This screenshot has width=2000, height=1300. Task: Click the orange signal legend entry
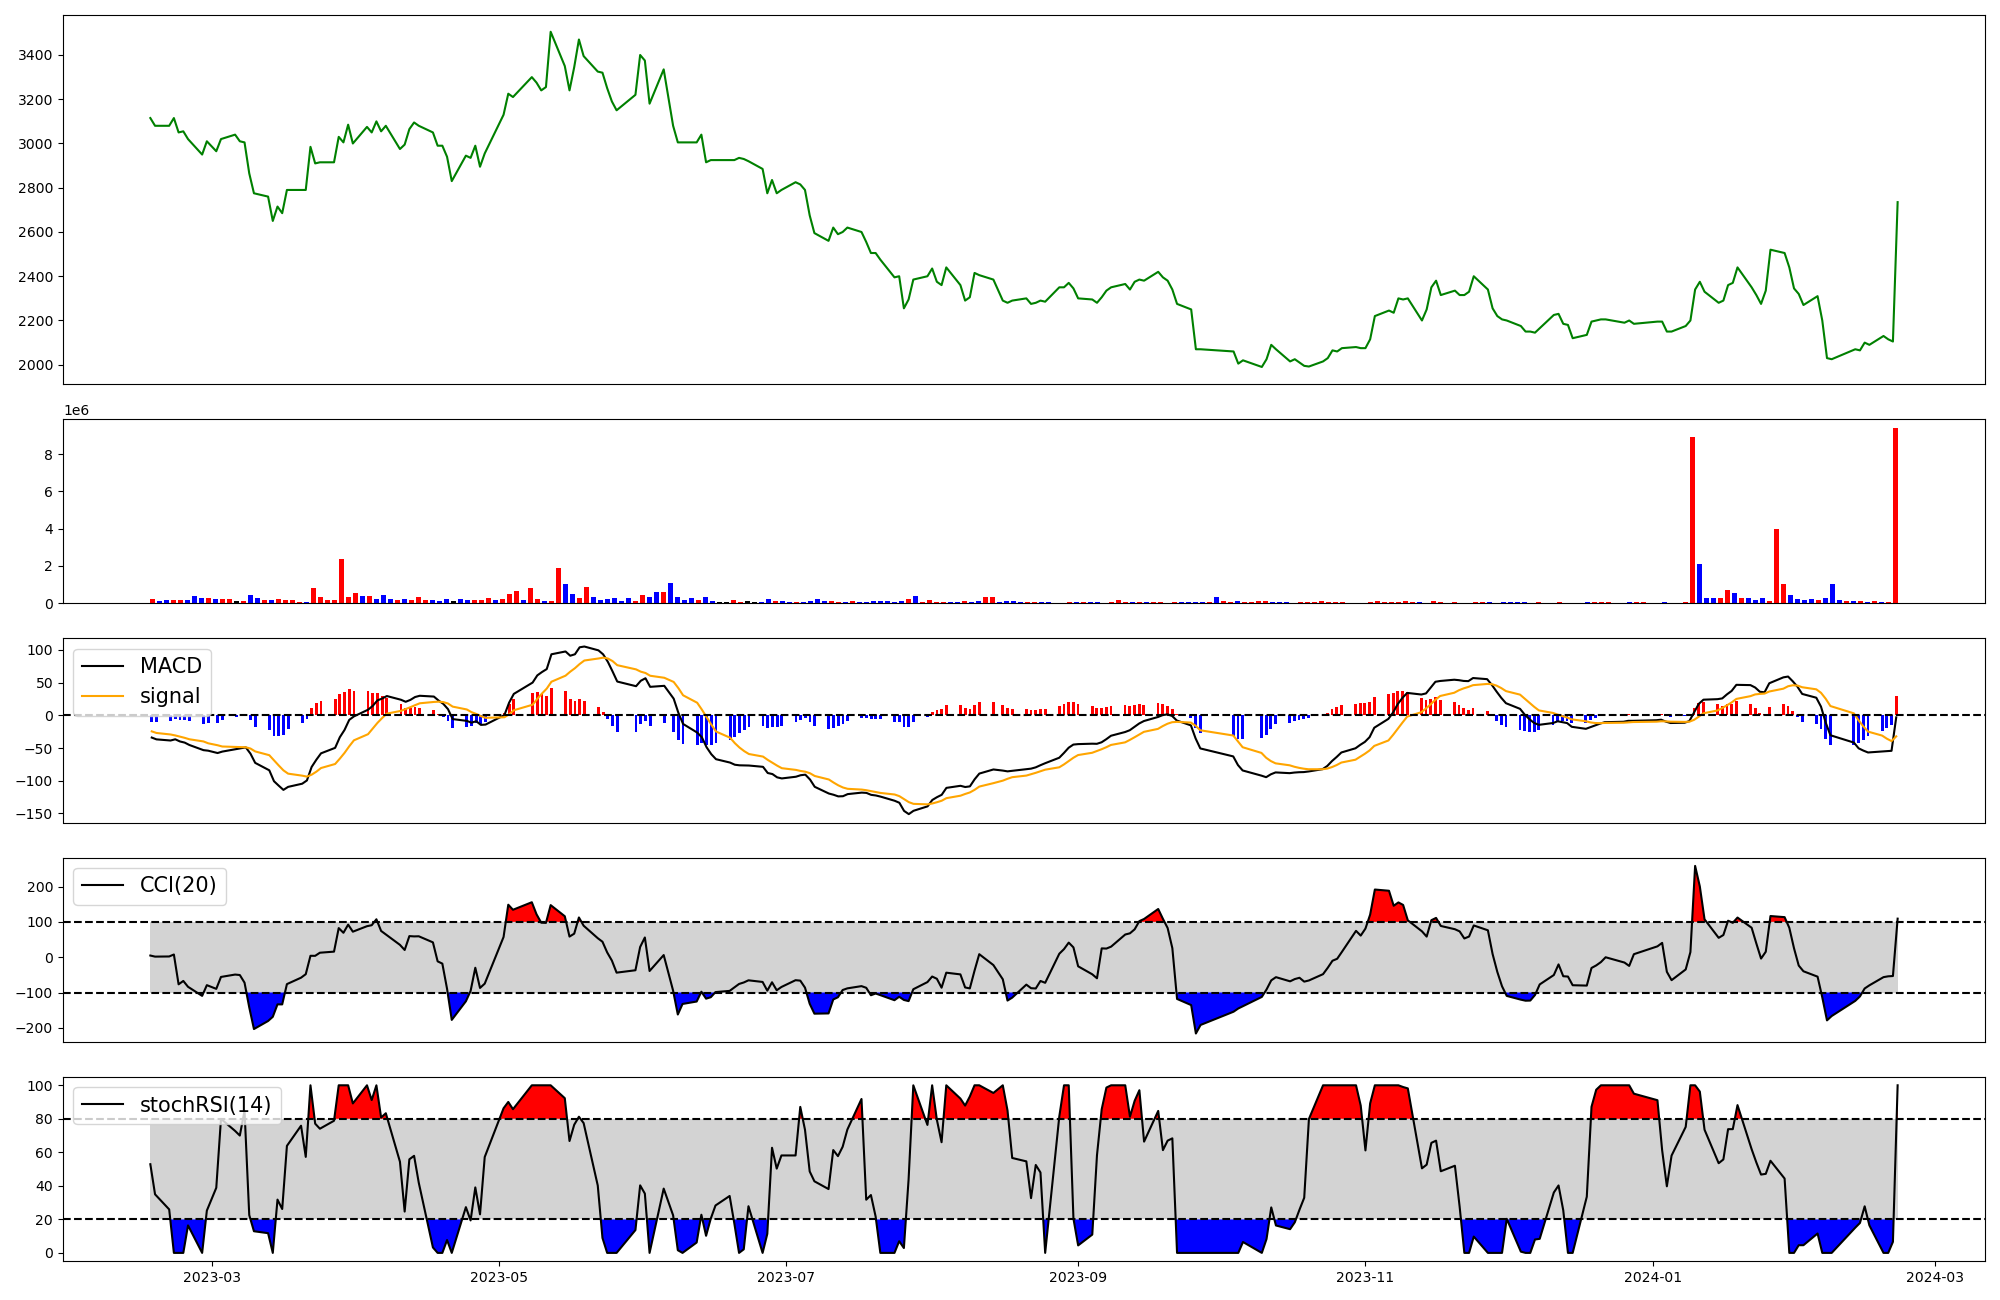[x=169, y=696]
